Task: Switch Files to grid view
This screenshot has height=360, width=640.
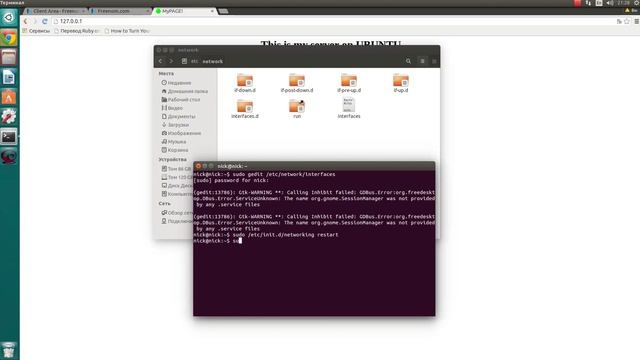Action: (434, 61)
